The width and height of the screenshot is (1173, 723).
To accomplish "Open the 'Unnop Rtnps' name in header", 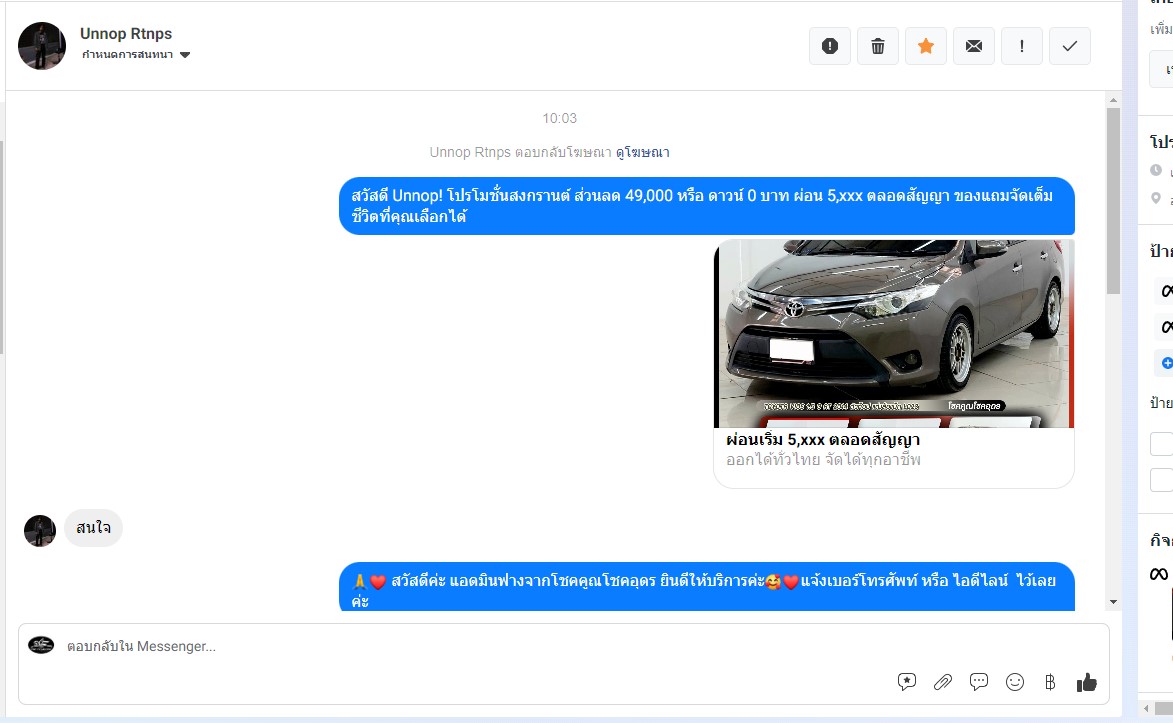I will pyautogui.click(x=126, y=34).
